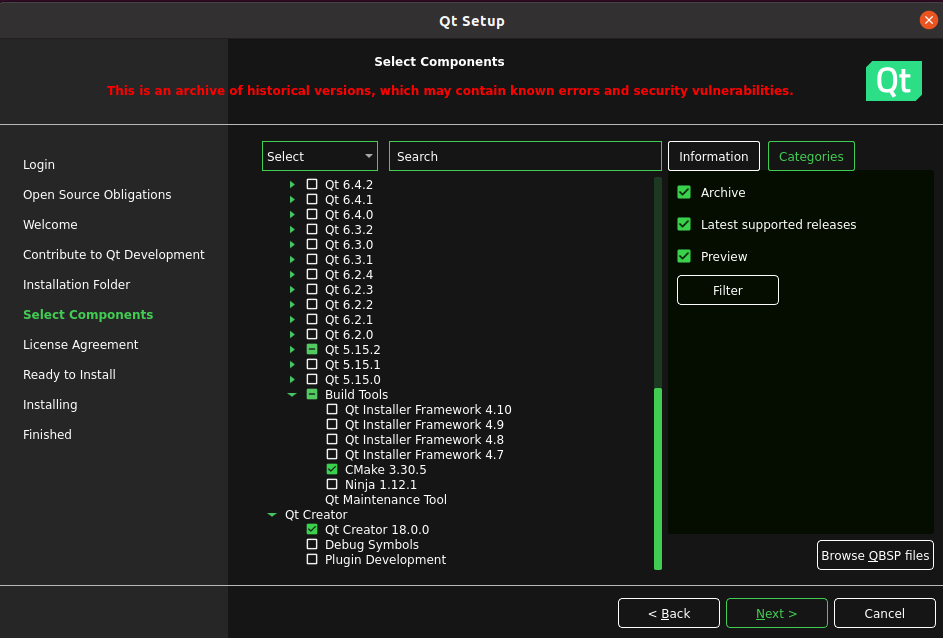Image resolution: width=943 pixels, height=638 pixels.
Task: Select the Qt 6.2.2 row
Action: (349, 305)
